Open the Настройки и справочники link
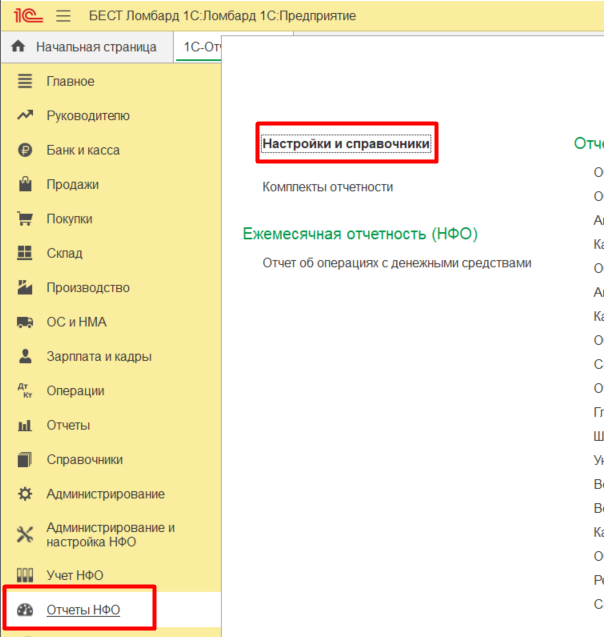Viewport: 604px width, 637px height. (x=346, y=144)
